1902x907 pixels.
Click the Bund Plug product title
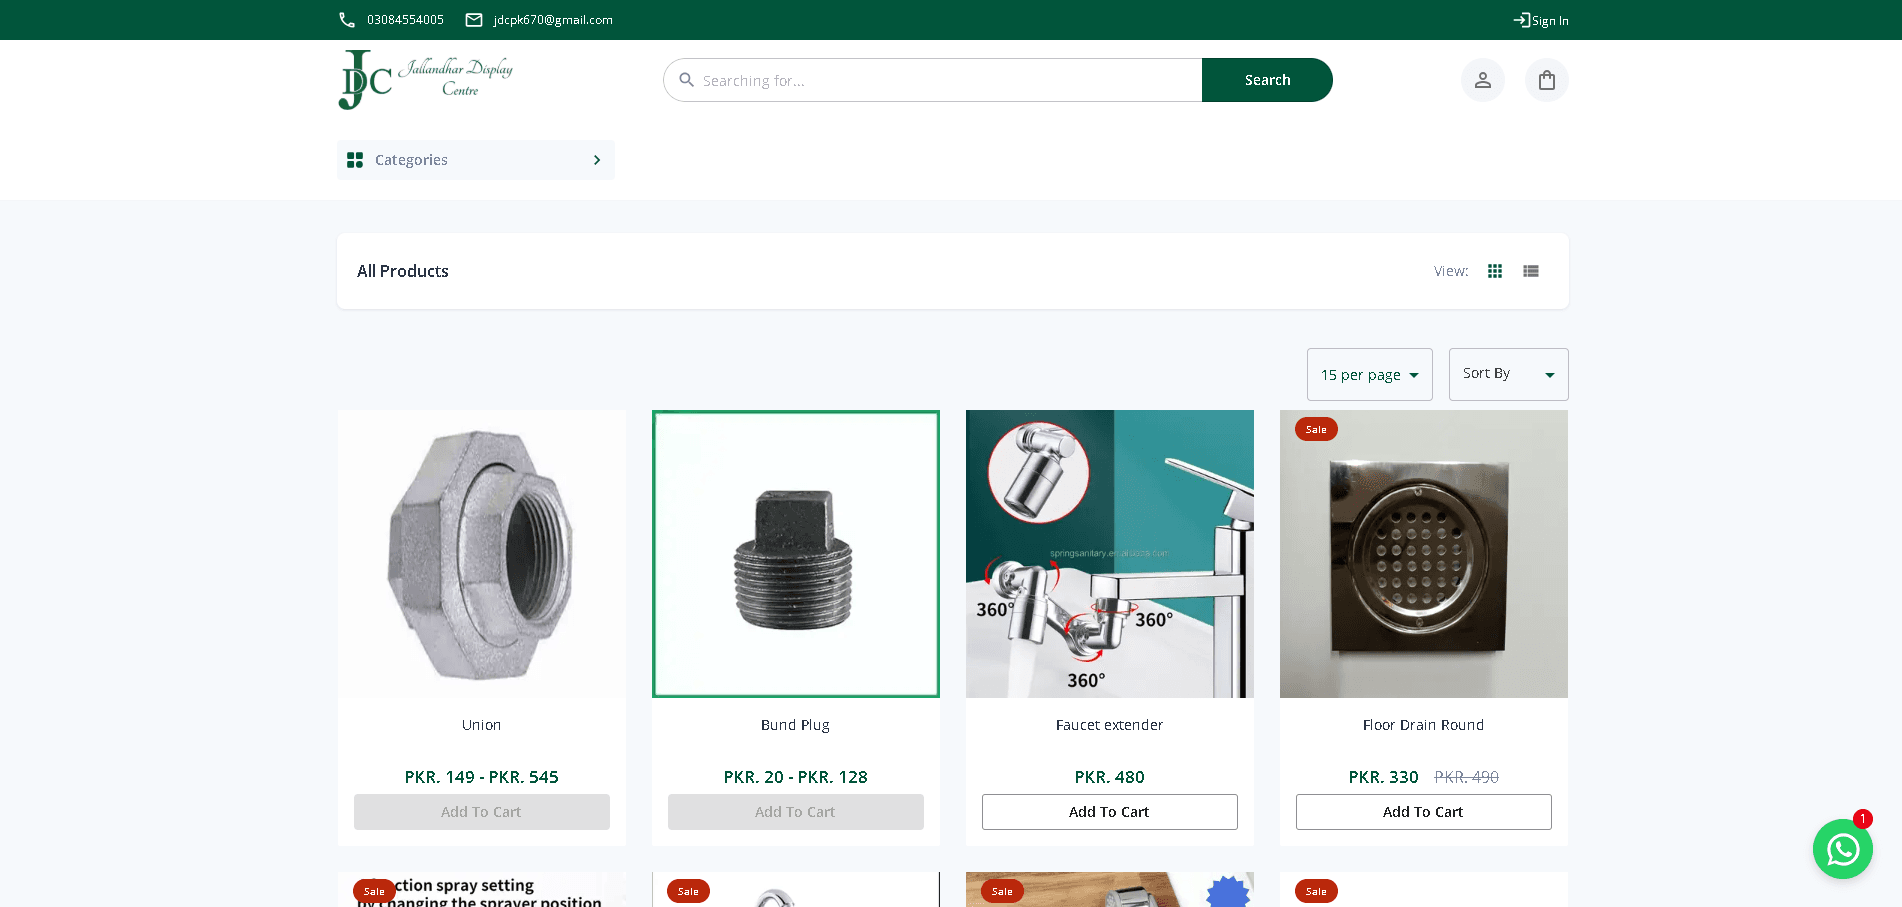pyautogui.click(x=796, y=725)
